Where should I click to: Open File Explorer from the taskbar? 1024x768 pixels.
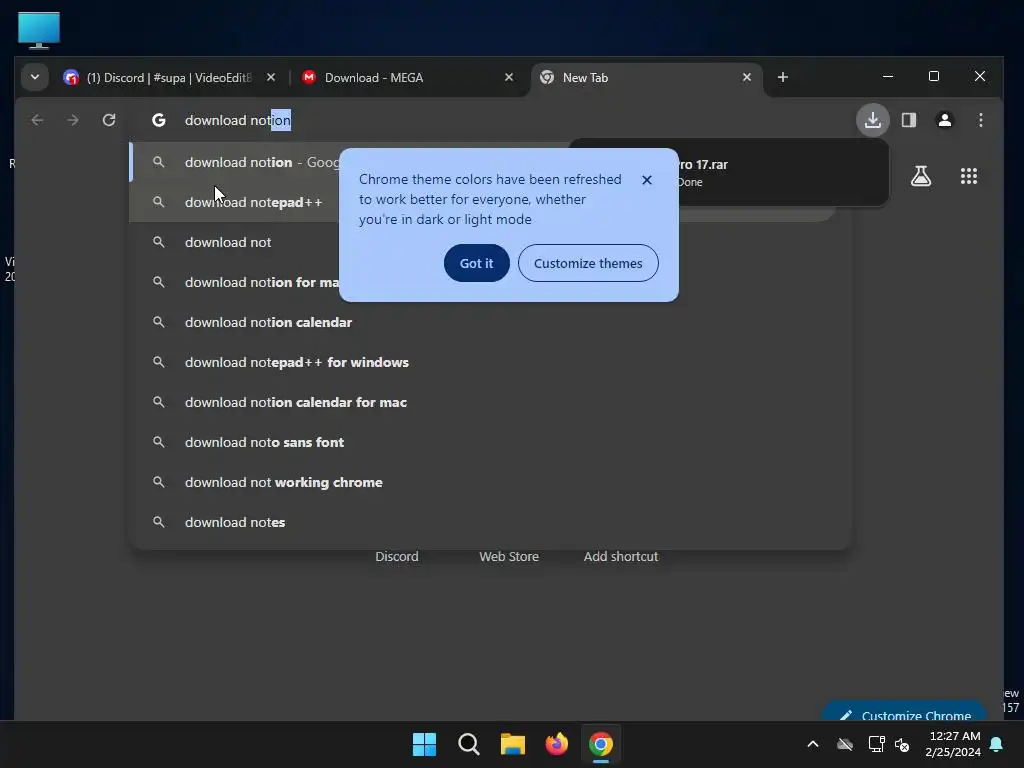(x=513, y=744)
